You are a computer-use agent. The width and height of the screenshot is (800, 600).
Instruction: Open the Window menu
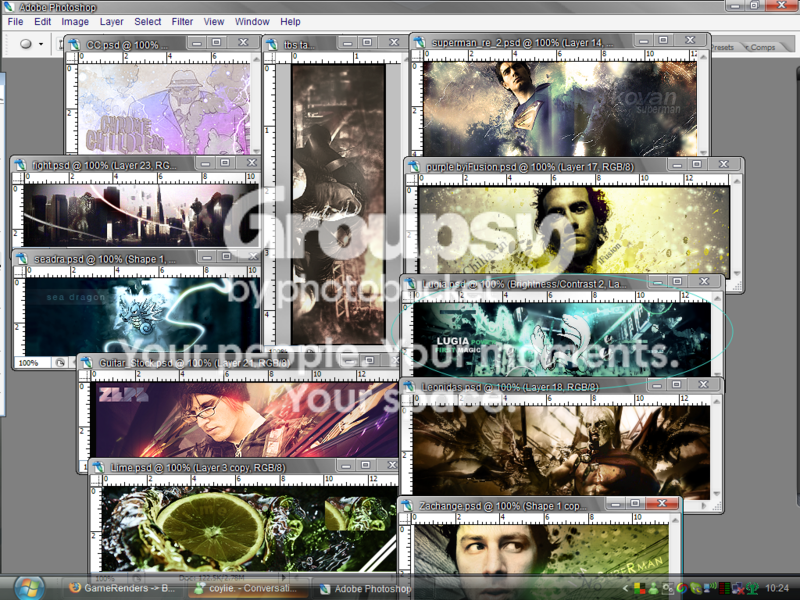coord(252,21)
